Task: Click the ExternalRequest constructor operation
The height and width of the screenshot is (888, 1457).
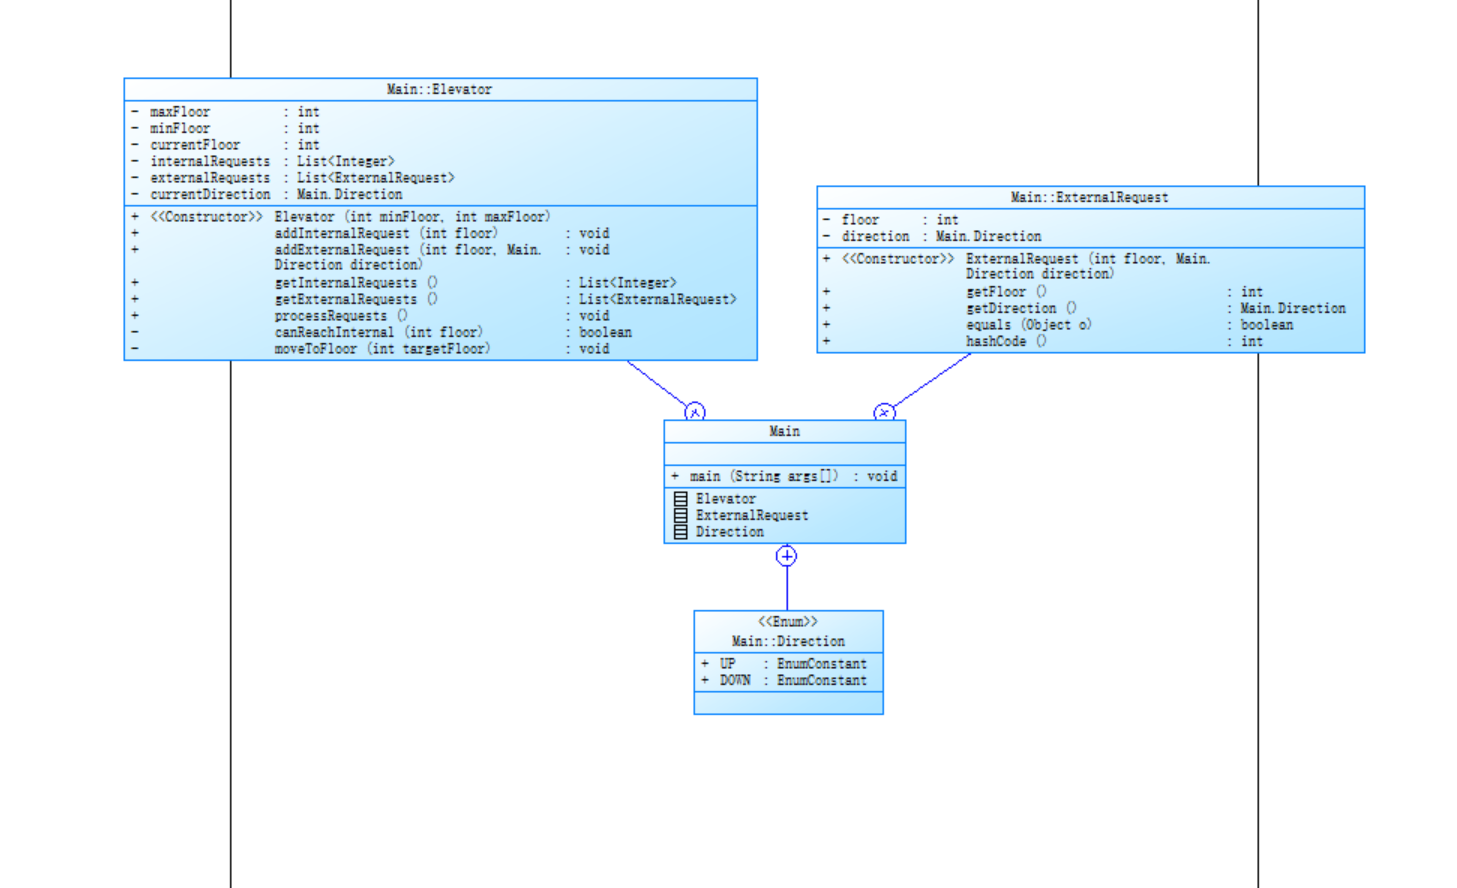Action: [1016, 266]
